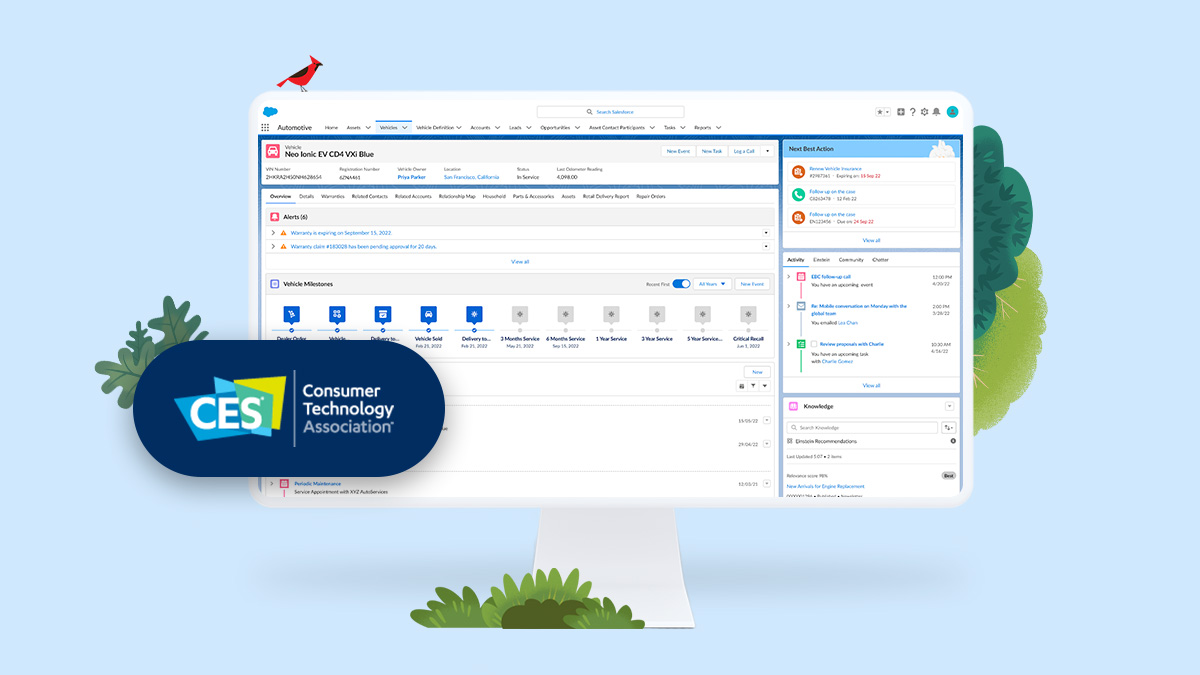Open the App Launcher grid icon

(x=265, y=127)
